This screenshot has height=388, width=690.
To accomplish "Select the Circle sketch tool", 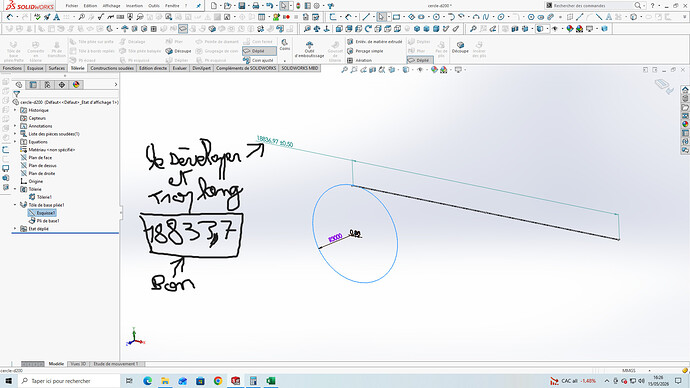I will (436, 17).
